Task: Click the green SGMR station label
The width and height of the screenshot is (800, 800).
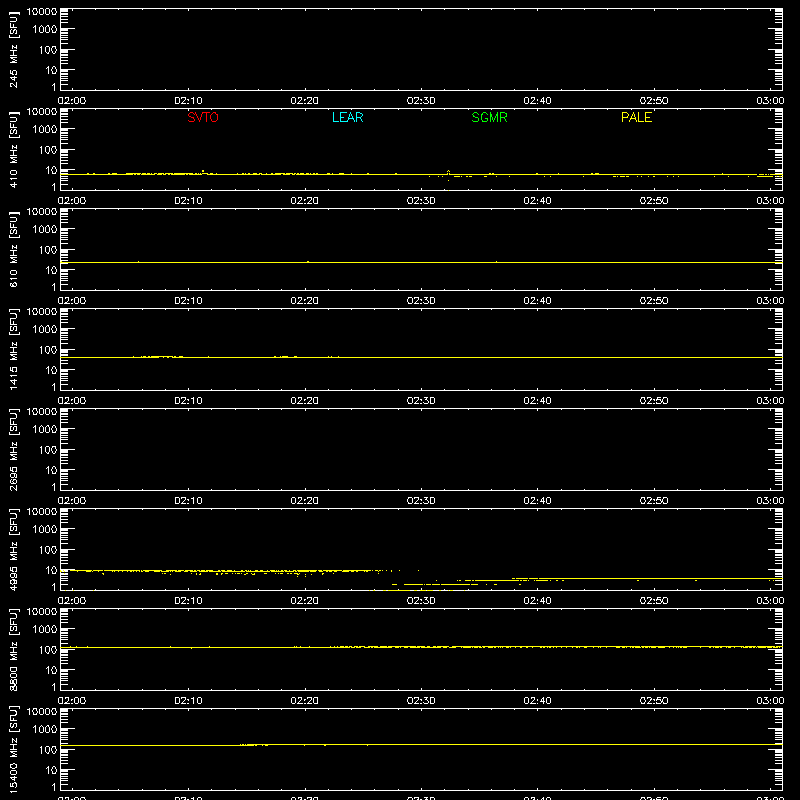Action: coord(489,117)
